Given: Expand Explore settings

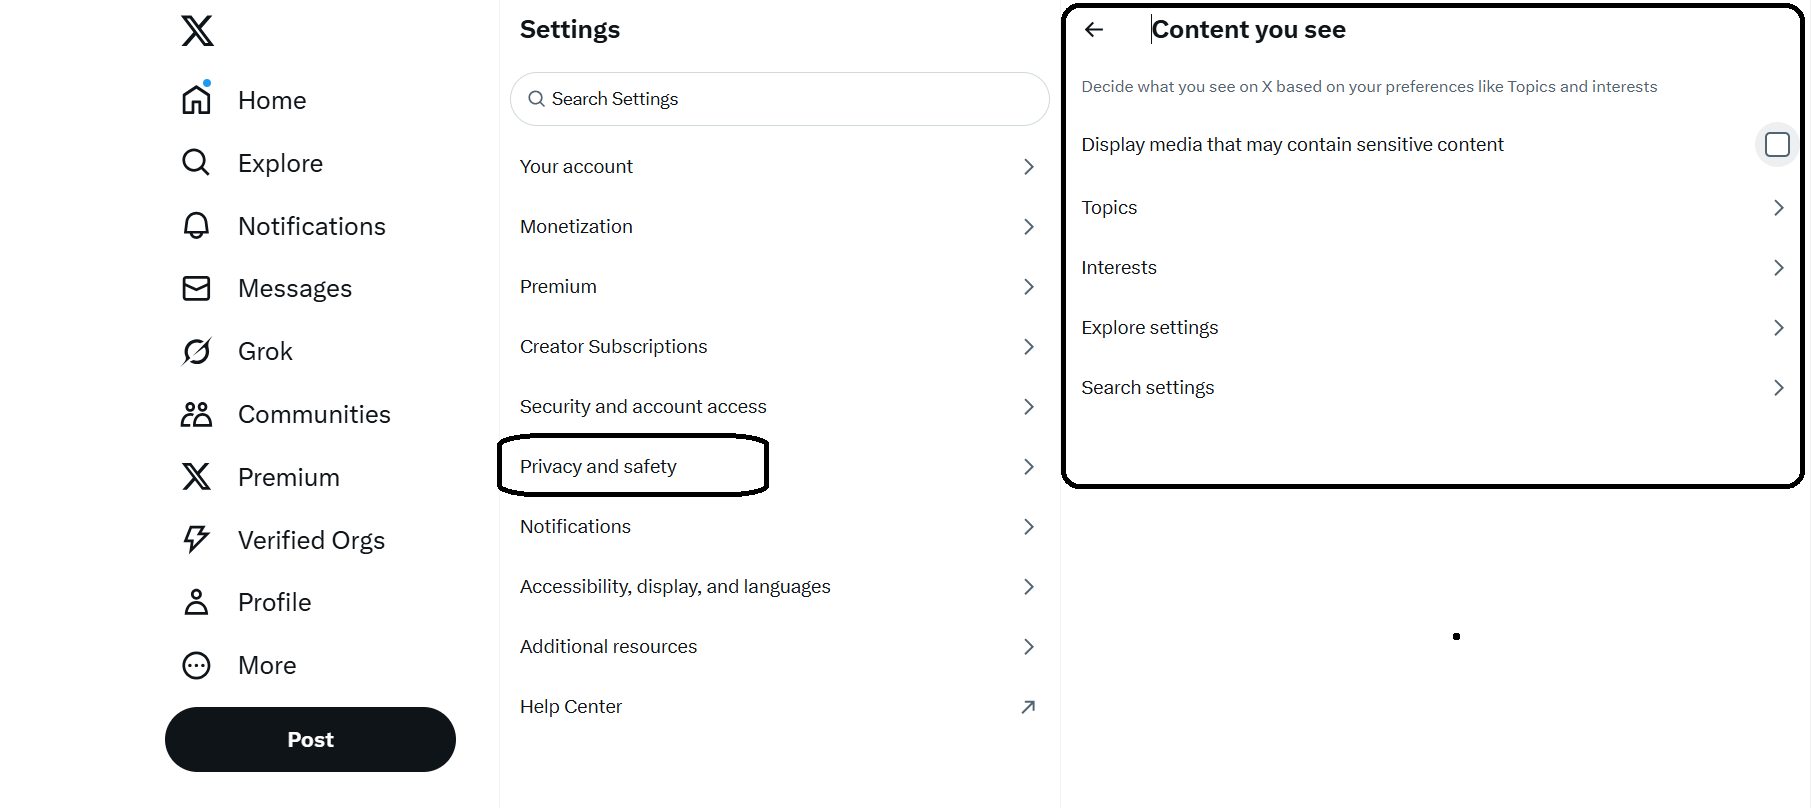Looking at the screenshot, I should [1778, 327].
